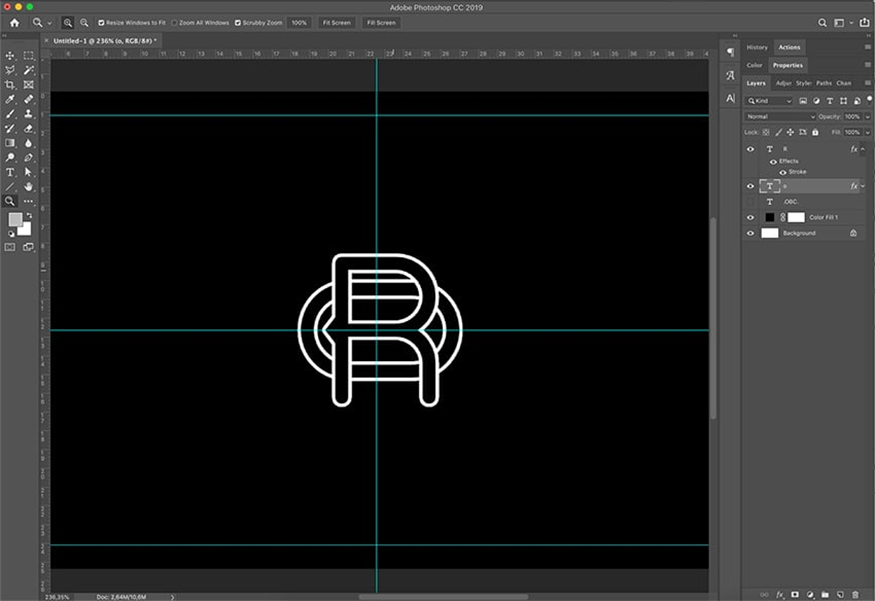Select the Hand tool
The image size is (875, 601).
click(x=29, y=186)
